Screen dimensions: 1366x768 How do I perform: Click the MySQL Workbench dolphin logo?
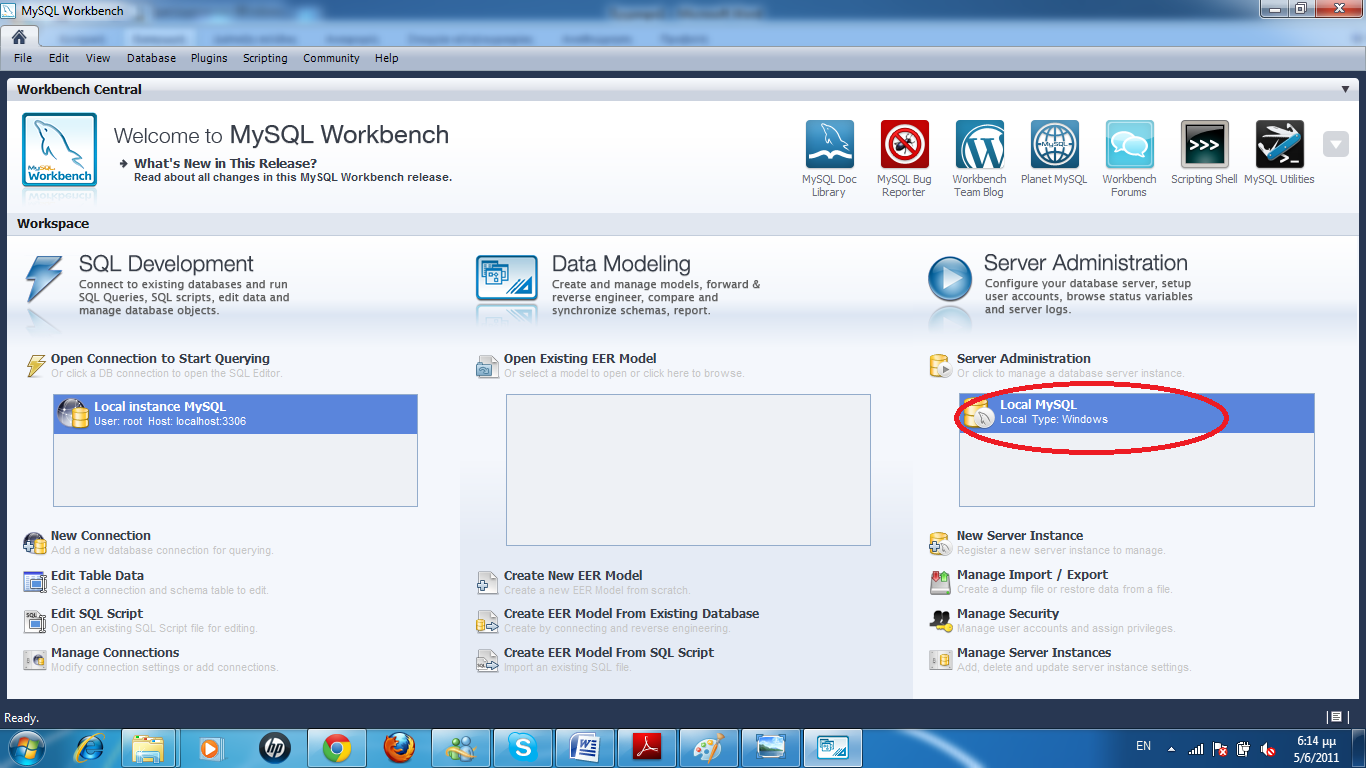[x=60, y=150]
